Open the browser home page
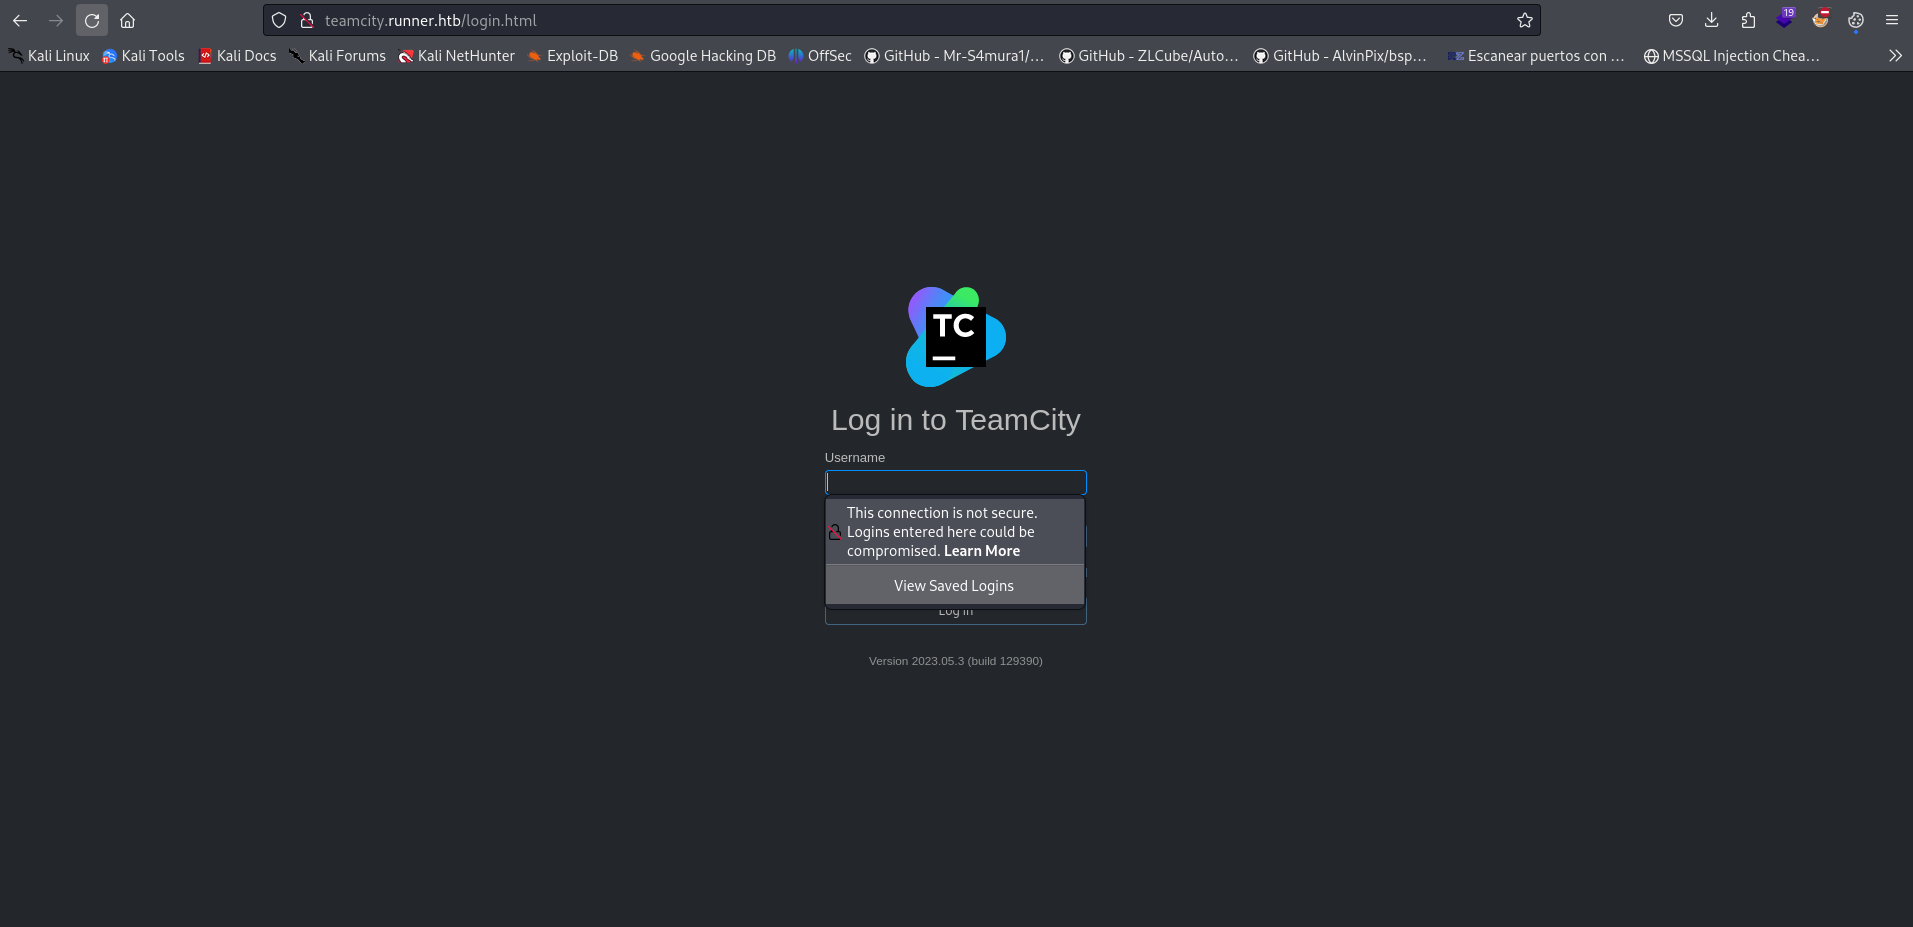The image size is (1913, 927). click(127, 20)
